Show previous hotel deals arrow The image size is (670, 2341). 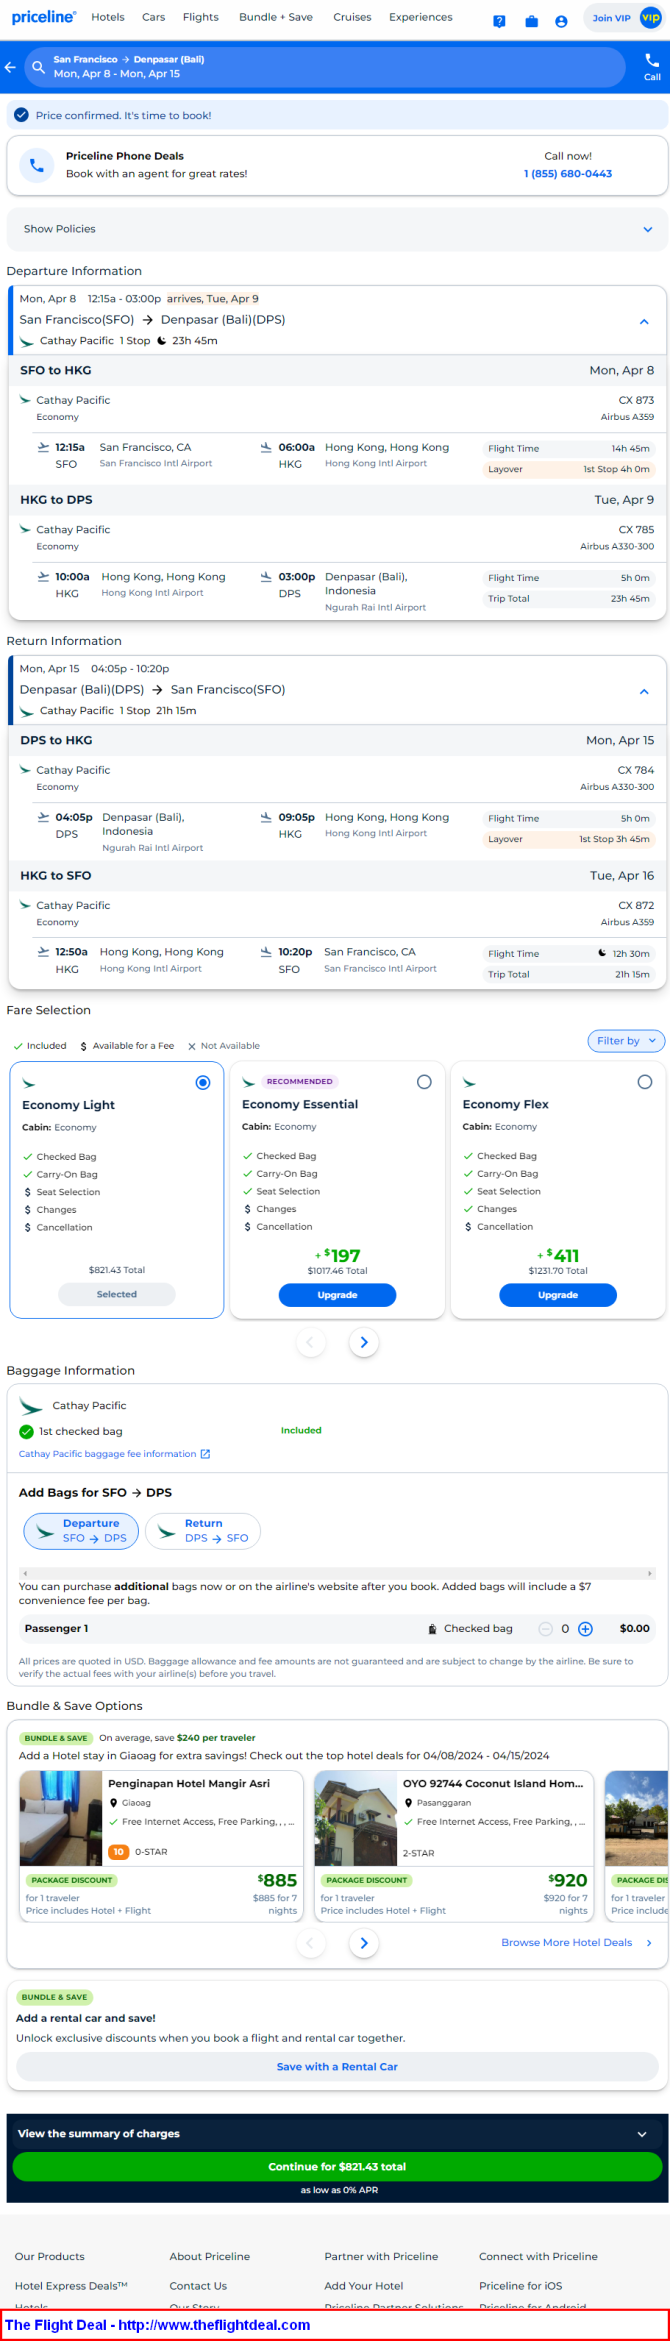point(310,1943)
